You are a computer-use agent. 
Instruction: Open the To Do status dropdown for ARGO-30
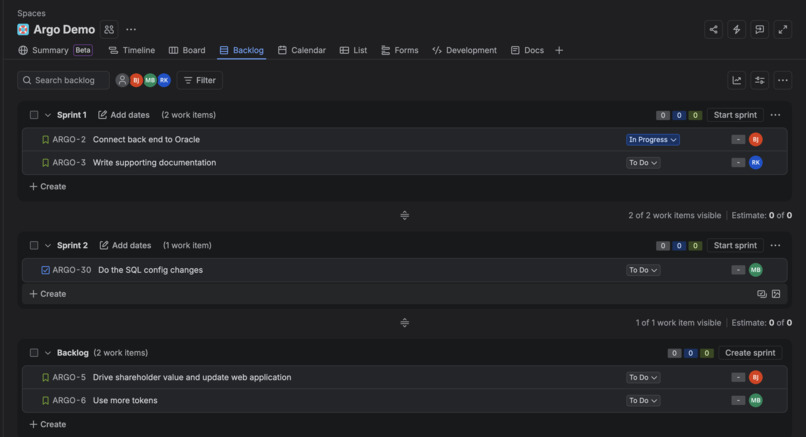pos(643,270)
